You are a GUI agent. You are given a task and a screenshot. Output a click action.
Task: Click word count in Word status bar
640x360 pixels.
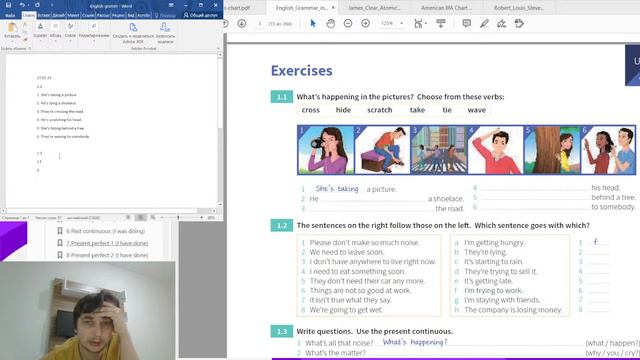[x=48, y=218]
